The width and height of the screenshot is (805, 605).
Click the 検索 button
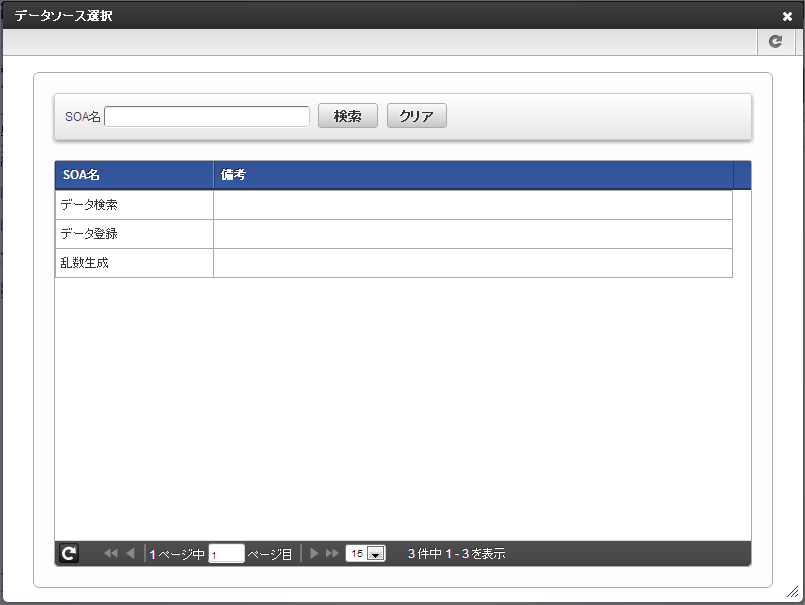point(348,116)
